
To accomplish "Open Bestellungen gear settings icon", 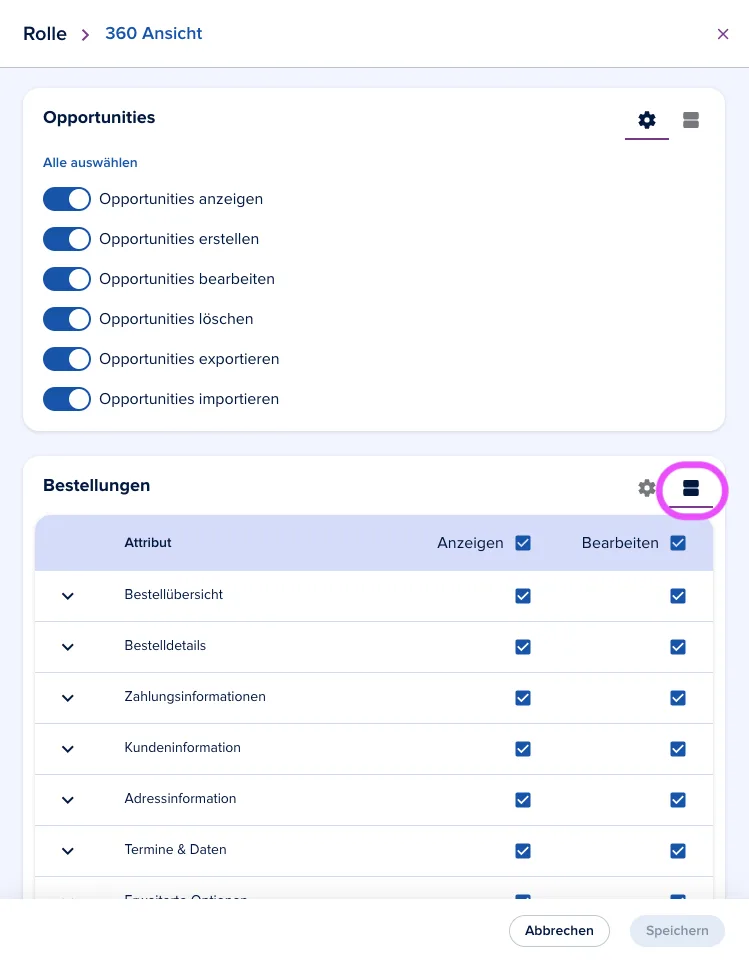I will [646, 488].
